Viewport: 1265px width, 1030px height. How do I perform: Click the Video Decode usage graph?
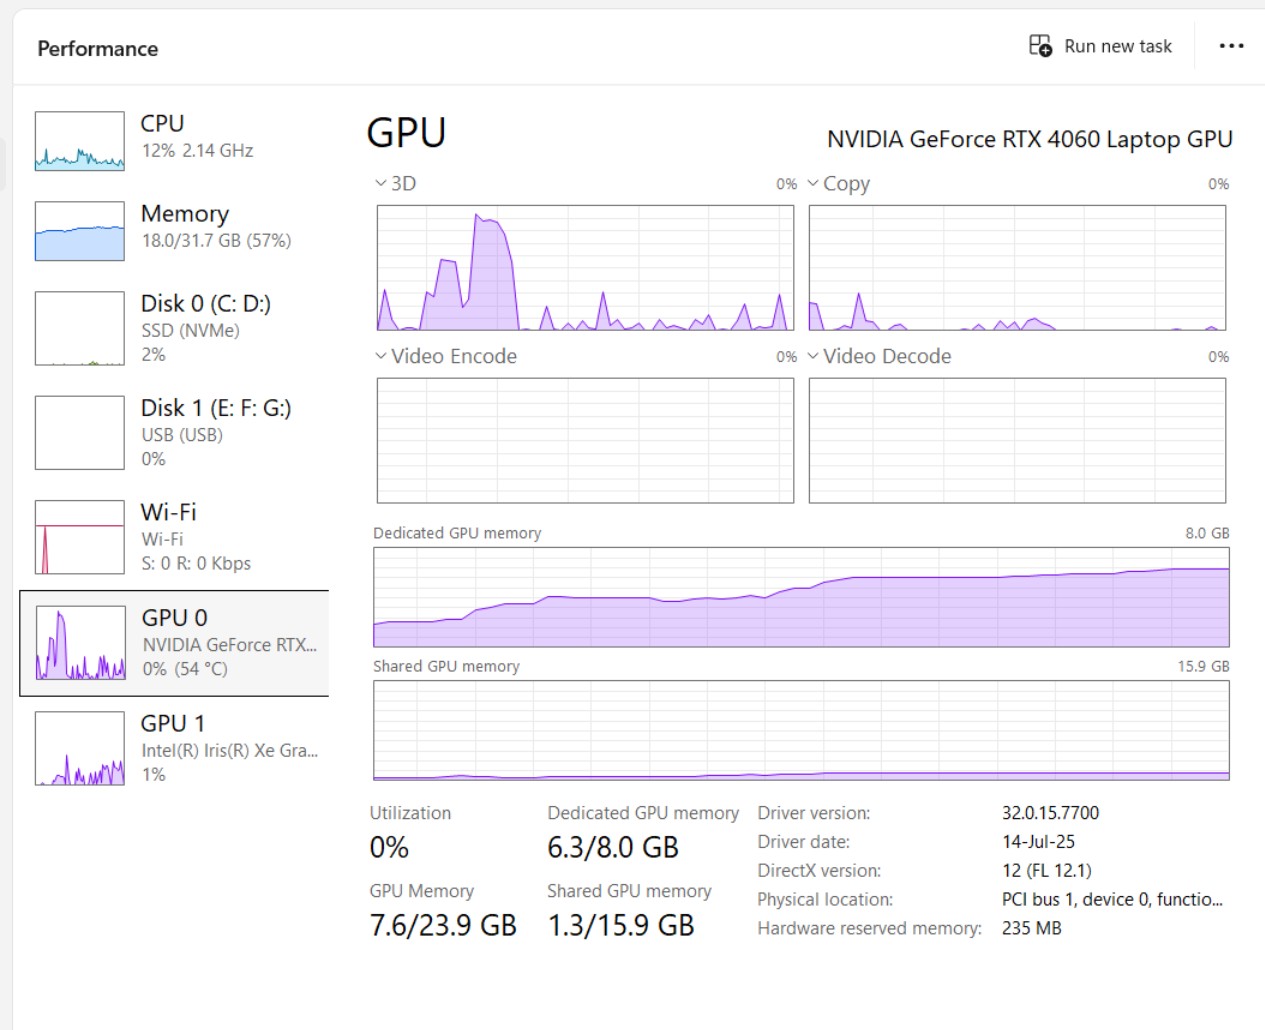(x=1017, y=440)
